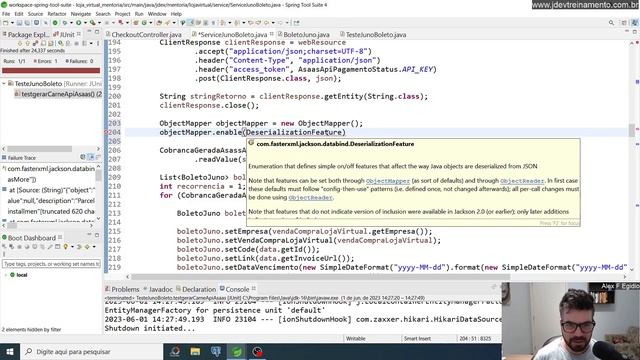The image size is (640, 360).
Task: Collapse the TesteJunoBoleto test tree node
Action: pos(4,83)
